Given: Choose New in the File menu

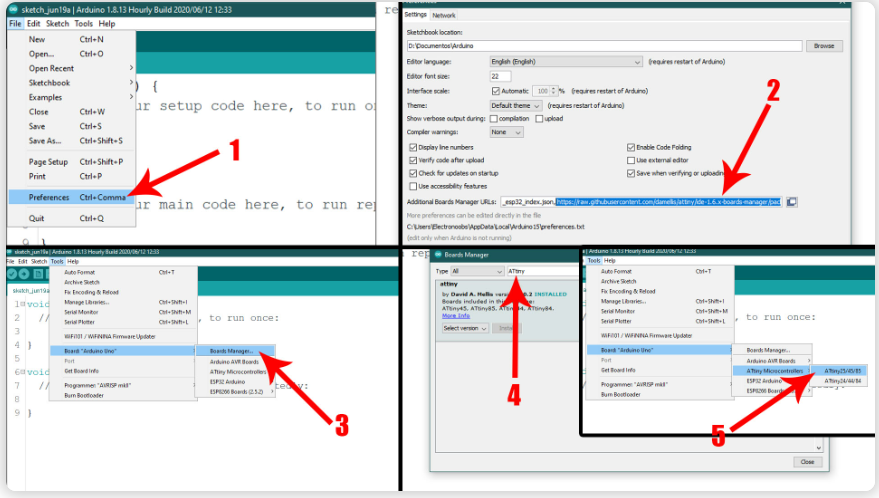Looking at the screenshot, I should tap(72, 39).
